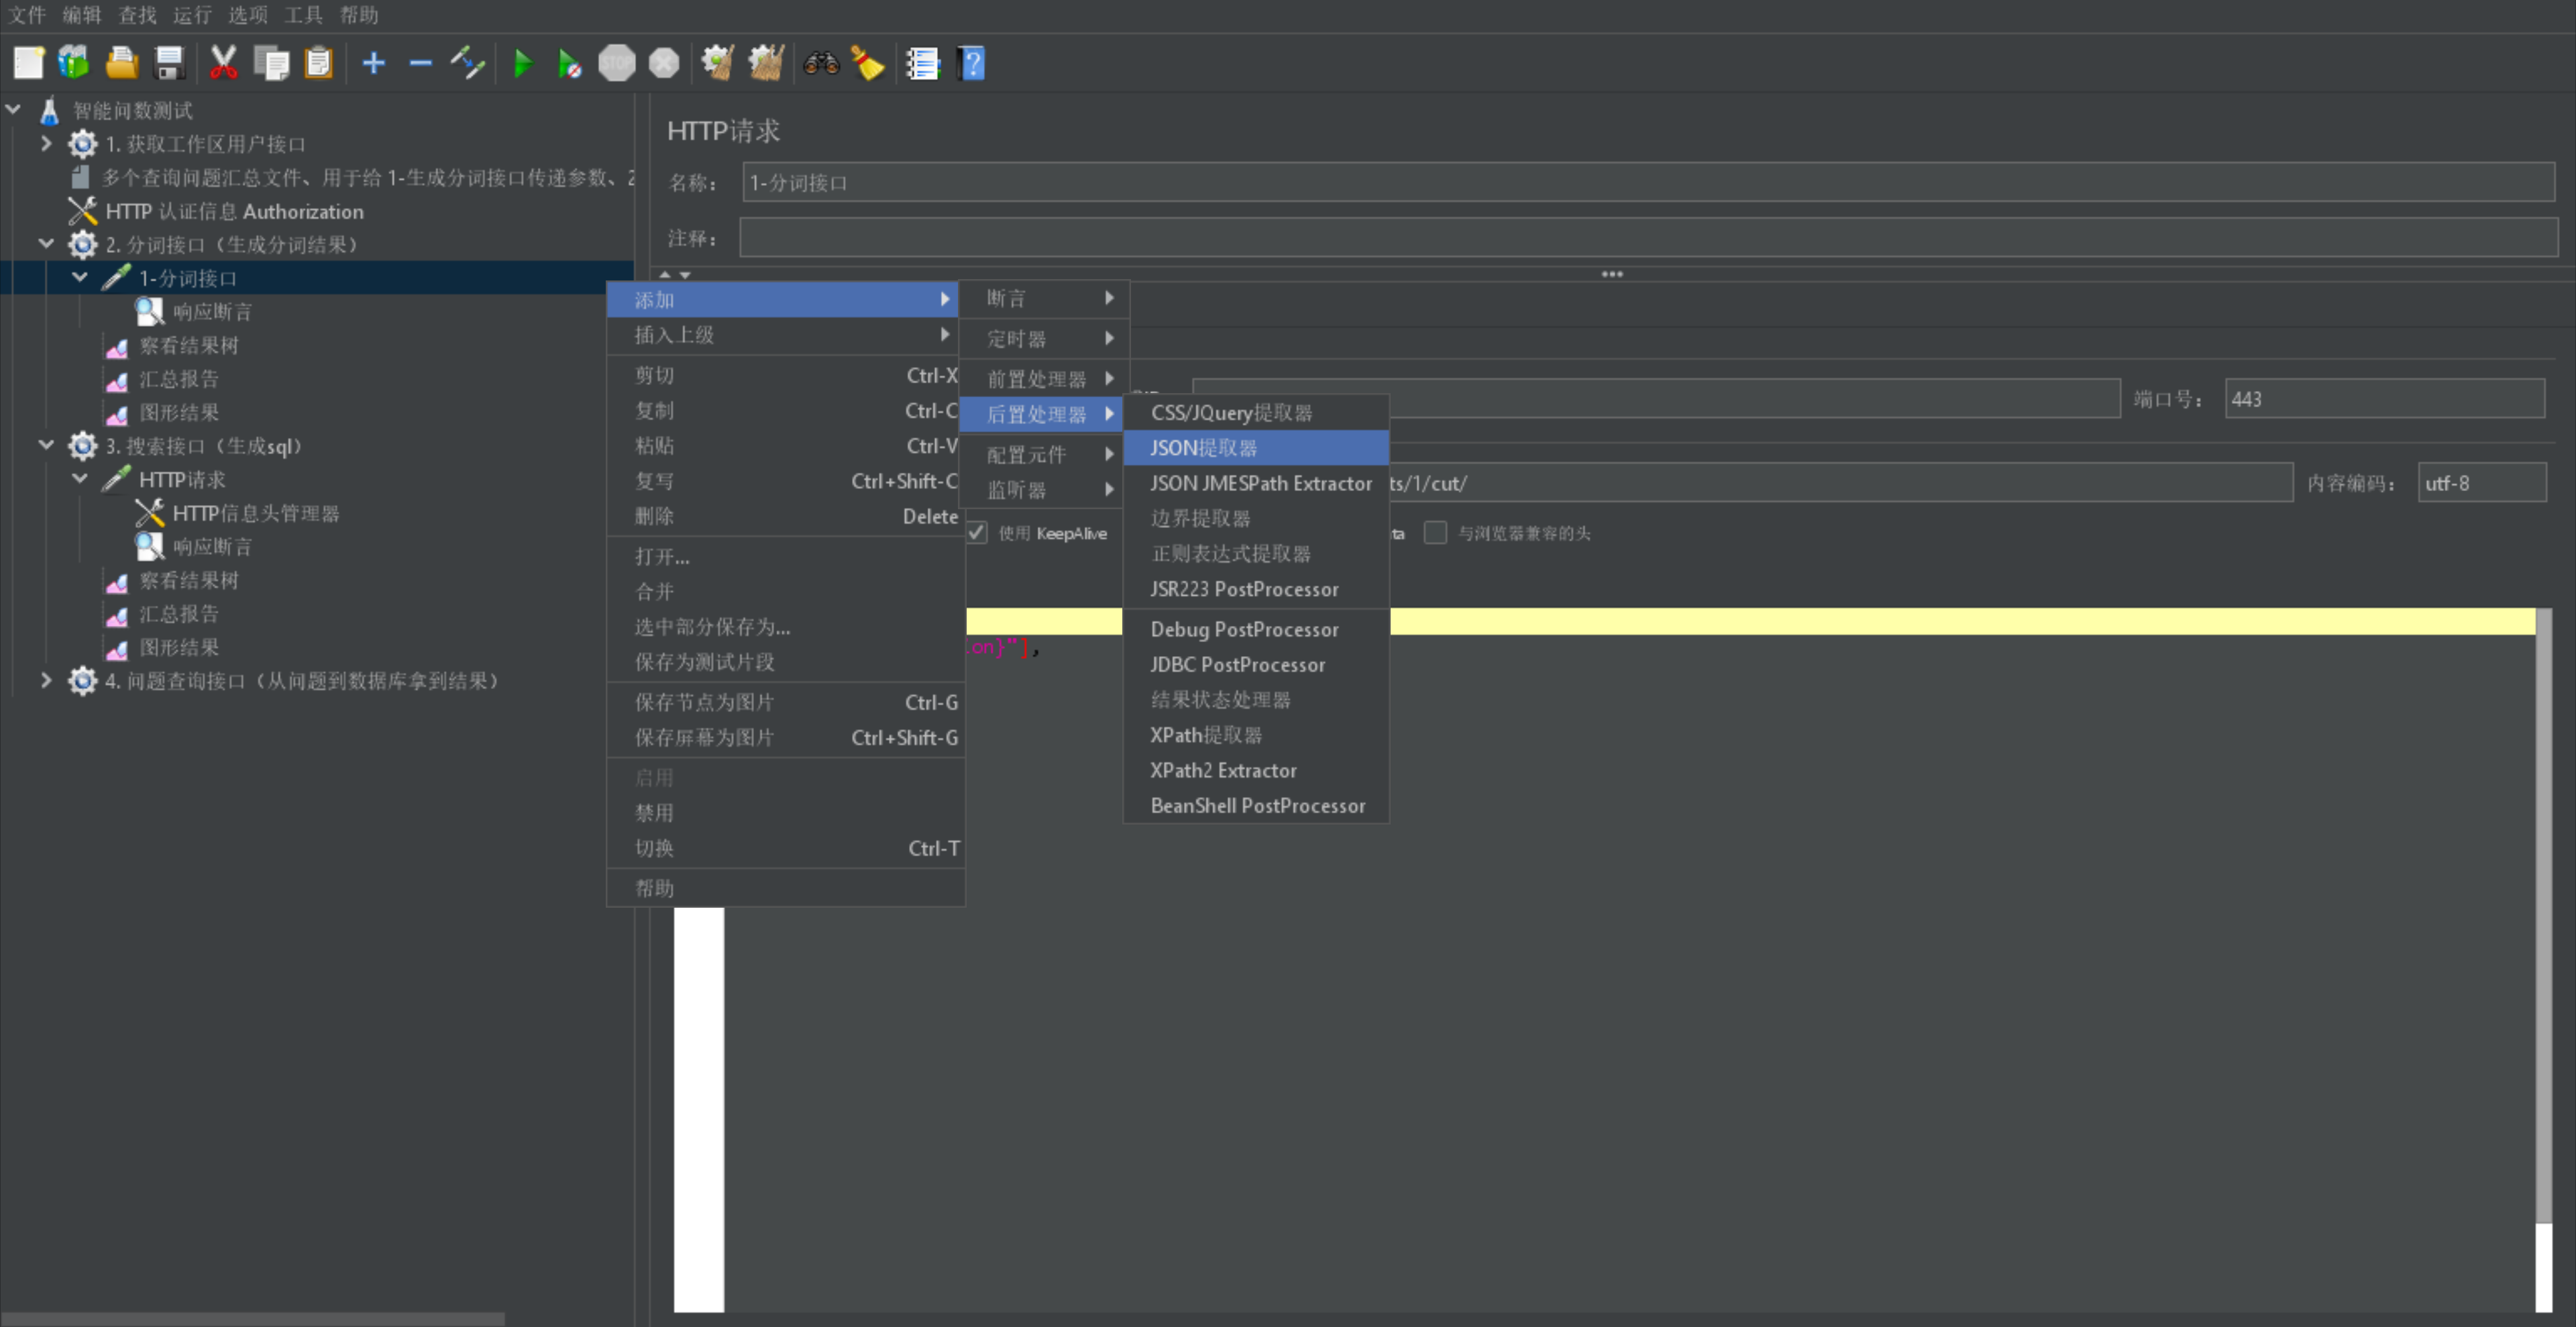
Task: Click the binoculars Search icon
Action: point(821,63)
